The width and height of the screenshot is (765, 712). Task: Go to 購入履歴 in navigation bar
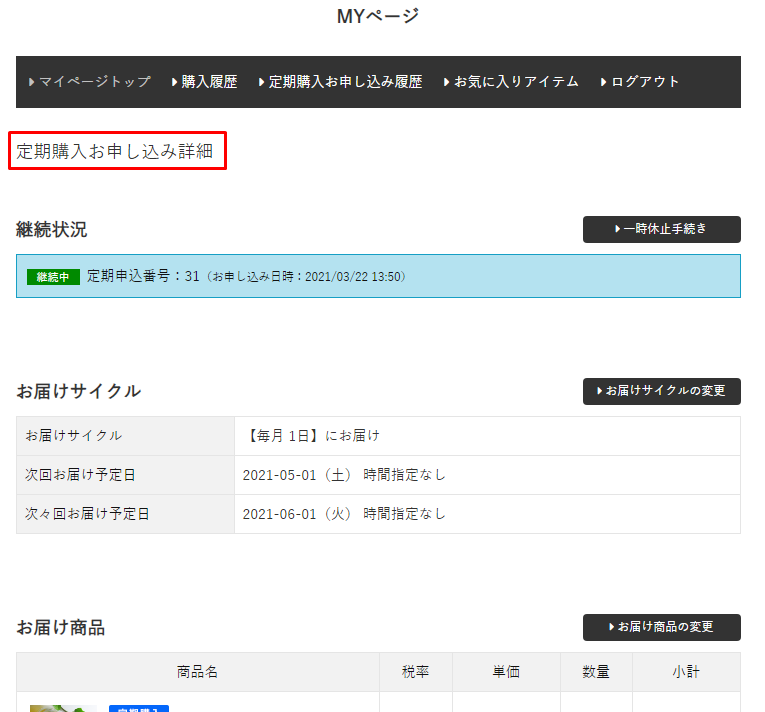(204, 82)
